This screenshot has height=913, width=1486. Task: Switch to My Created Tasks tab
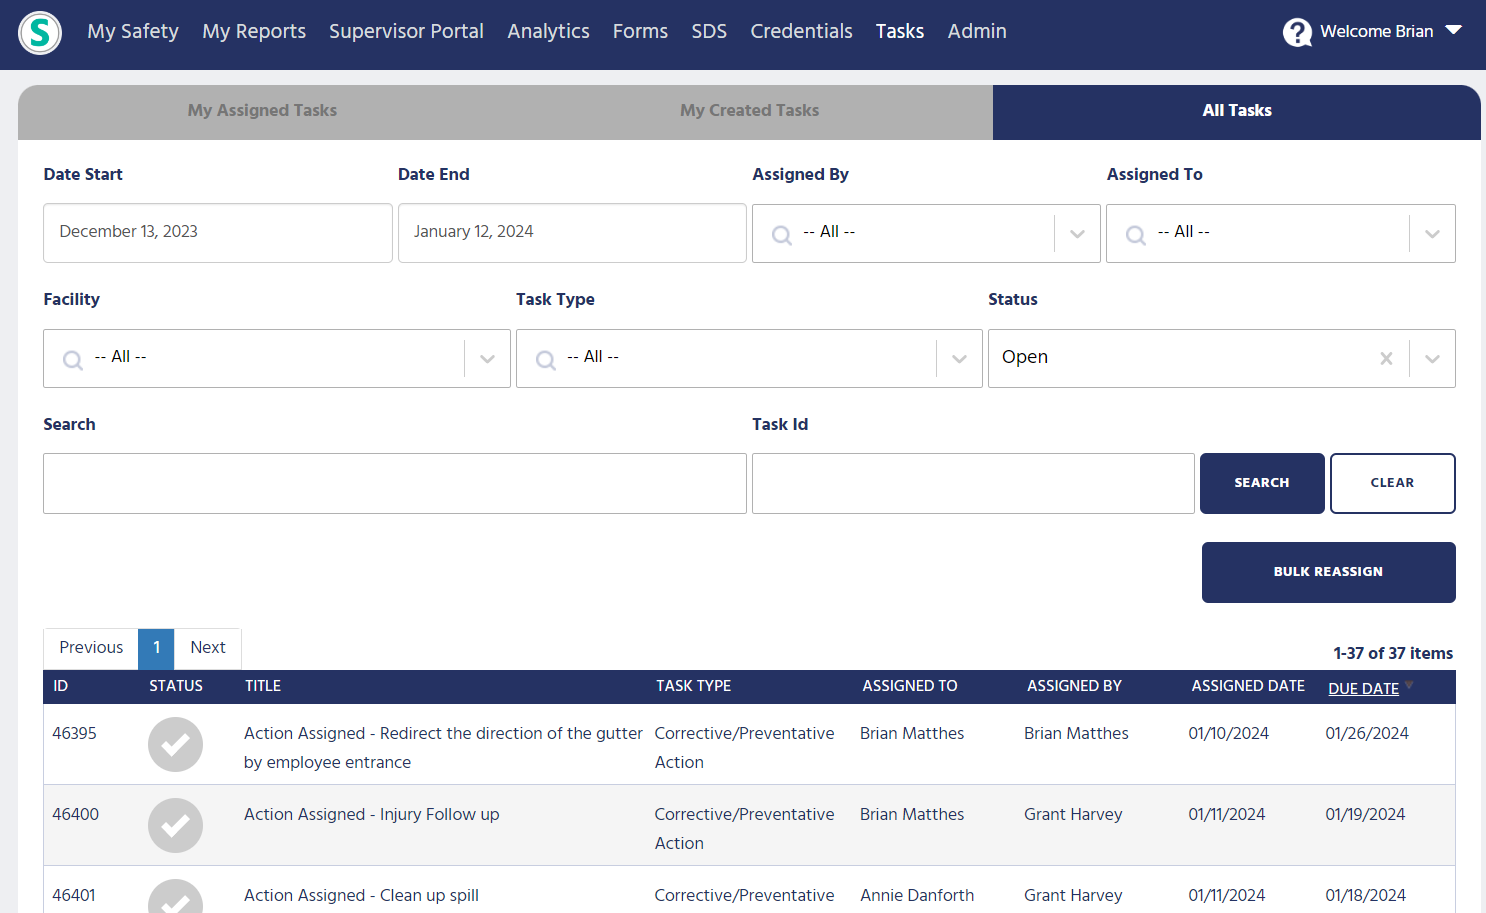(749, 111)
